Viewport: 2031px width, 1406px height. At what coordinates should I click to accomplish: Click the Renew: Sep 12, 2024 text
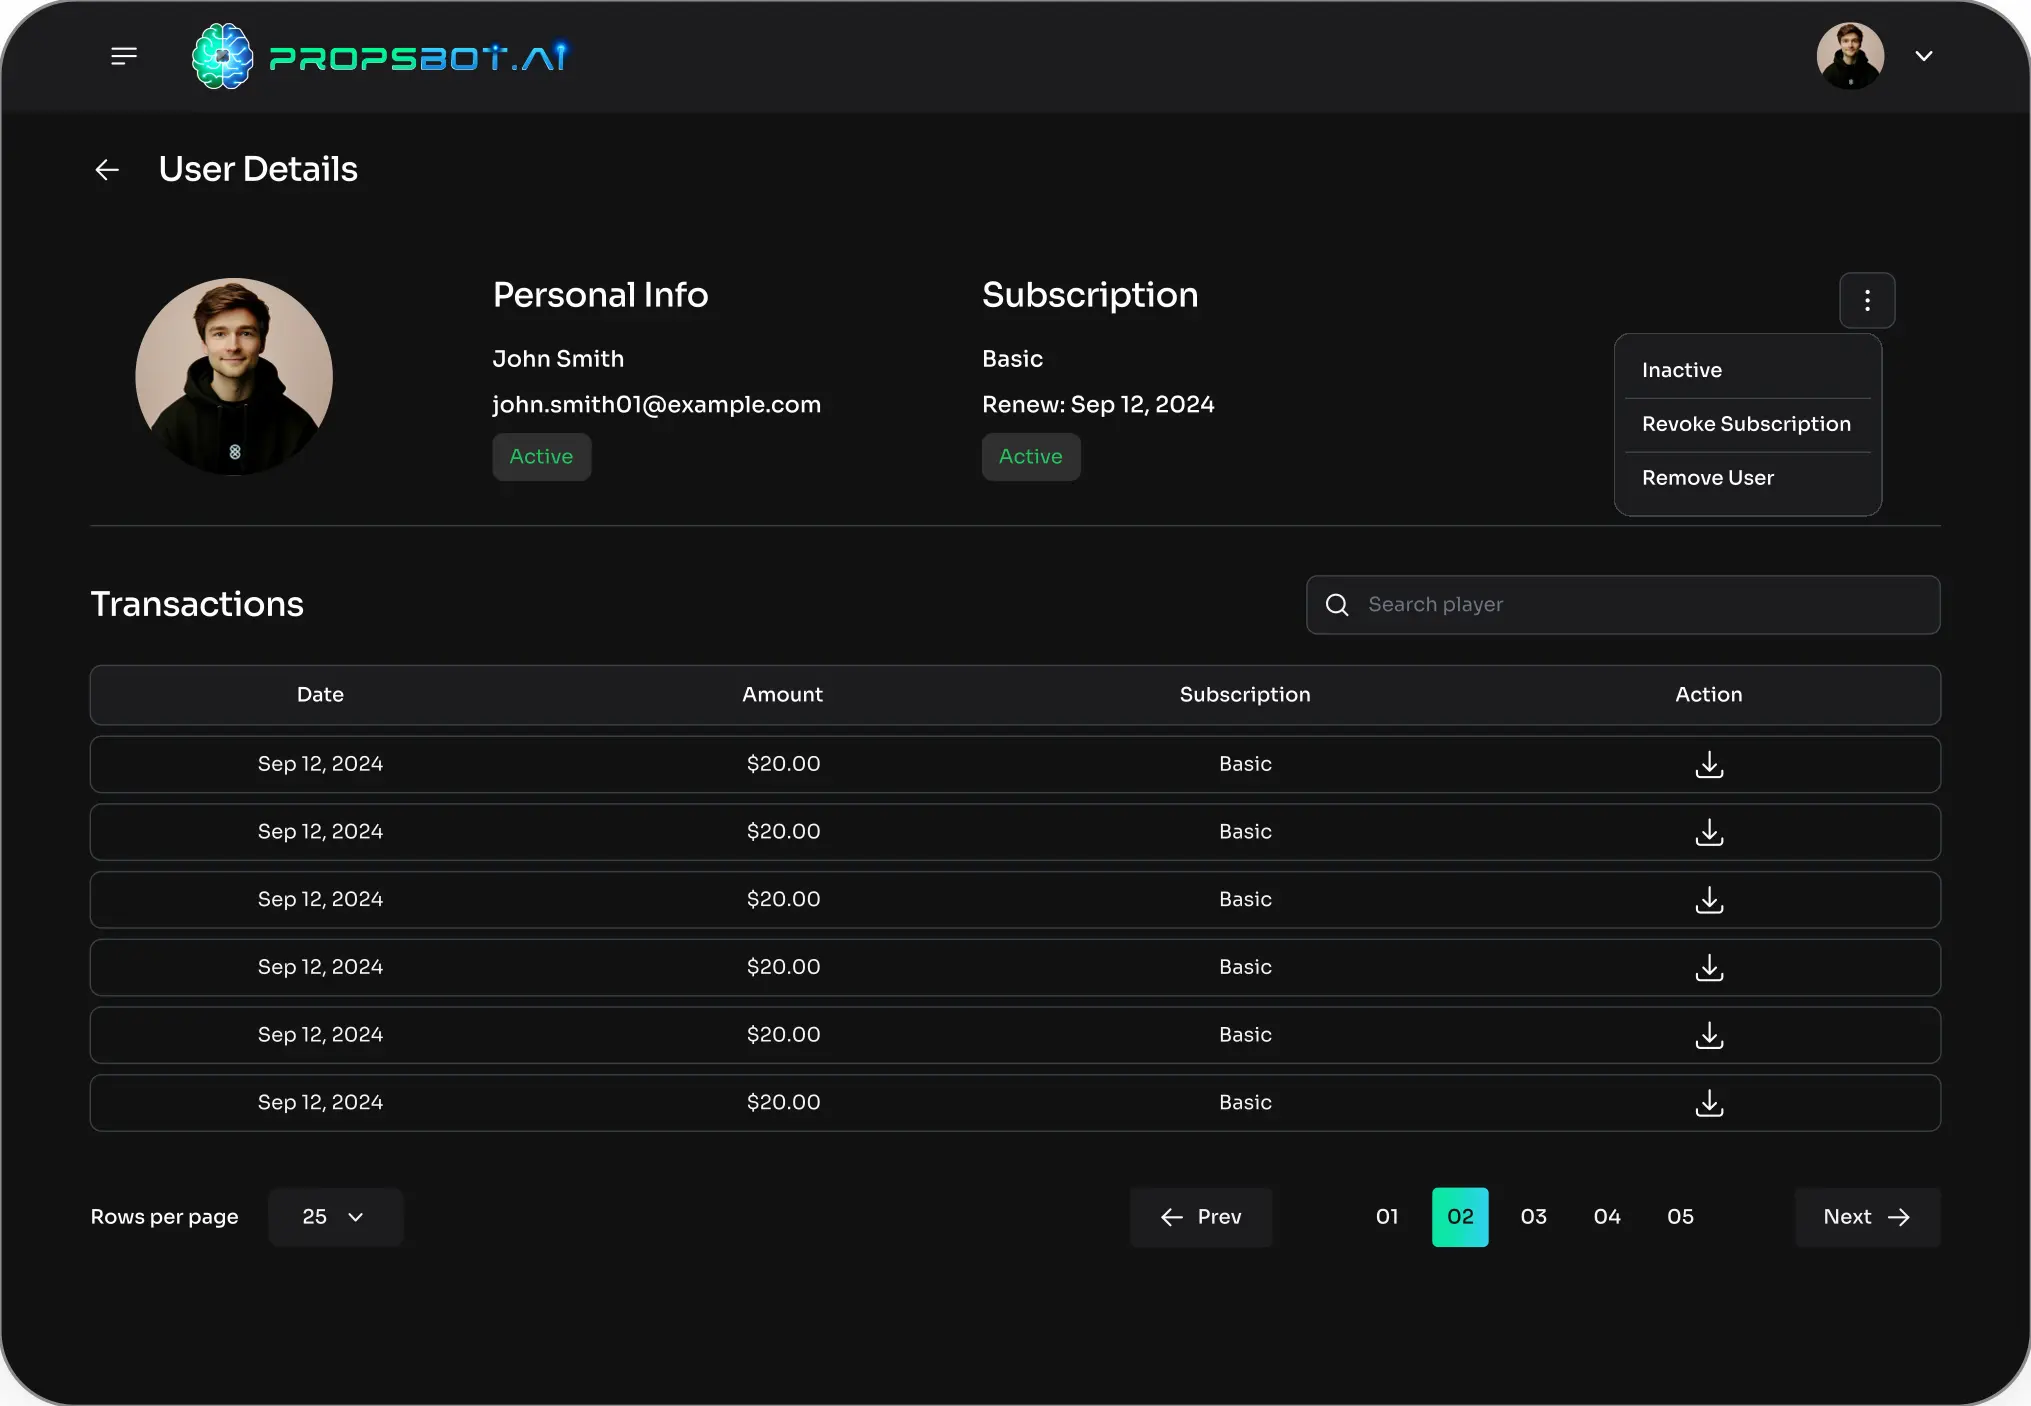click(1098, 405)
